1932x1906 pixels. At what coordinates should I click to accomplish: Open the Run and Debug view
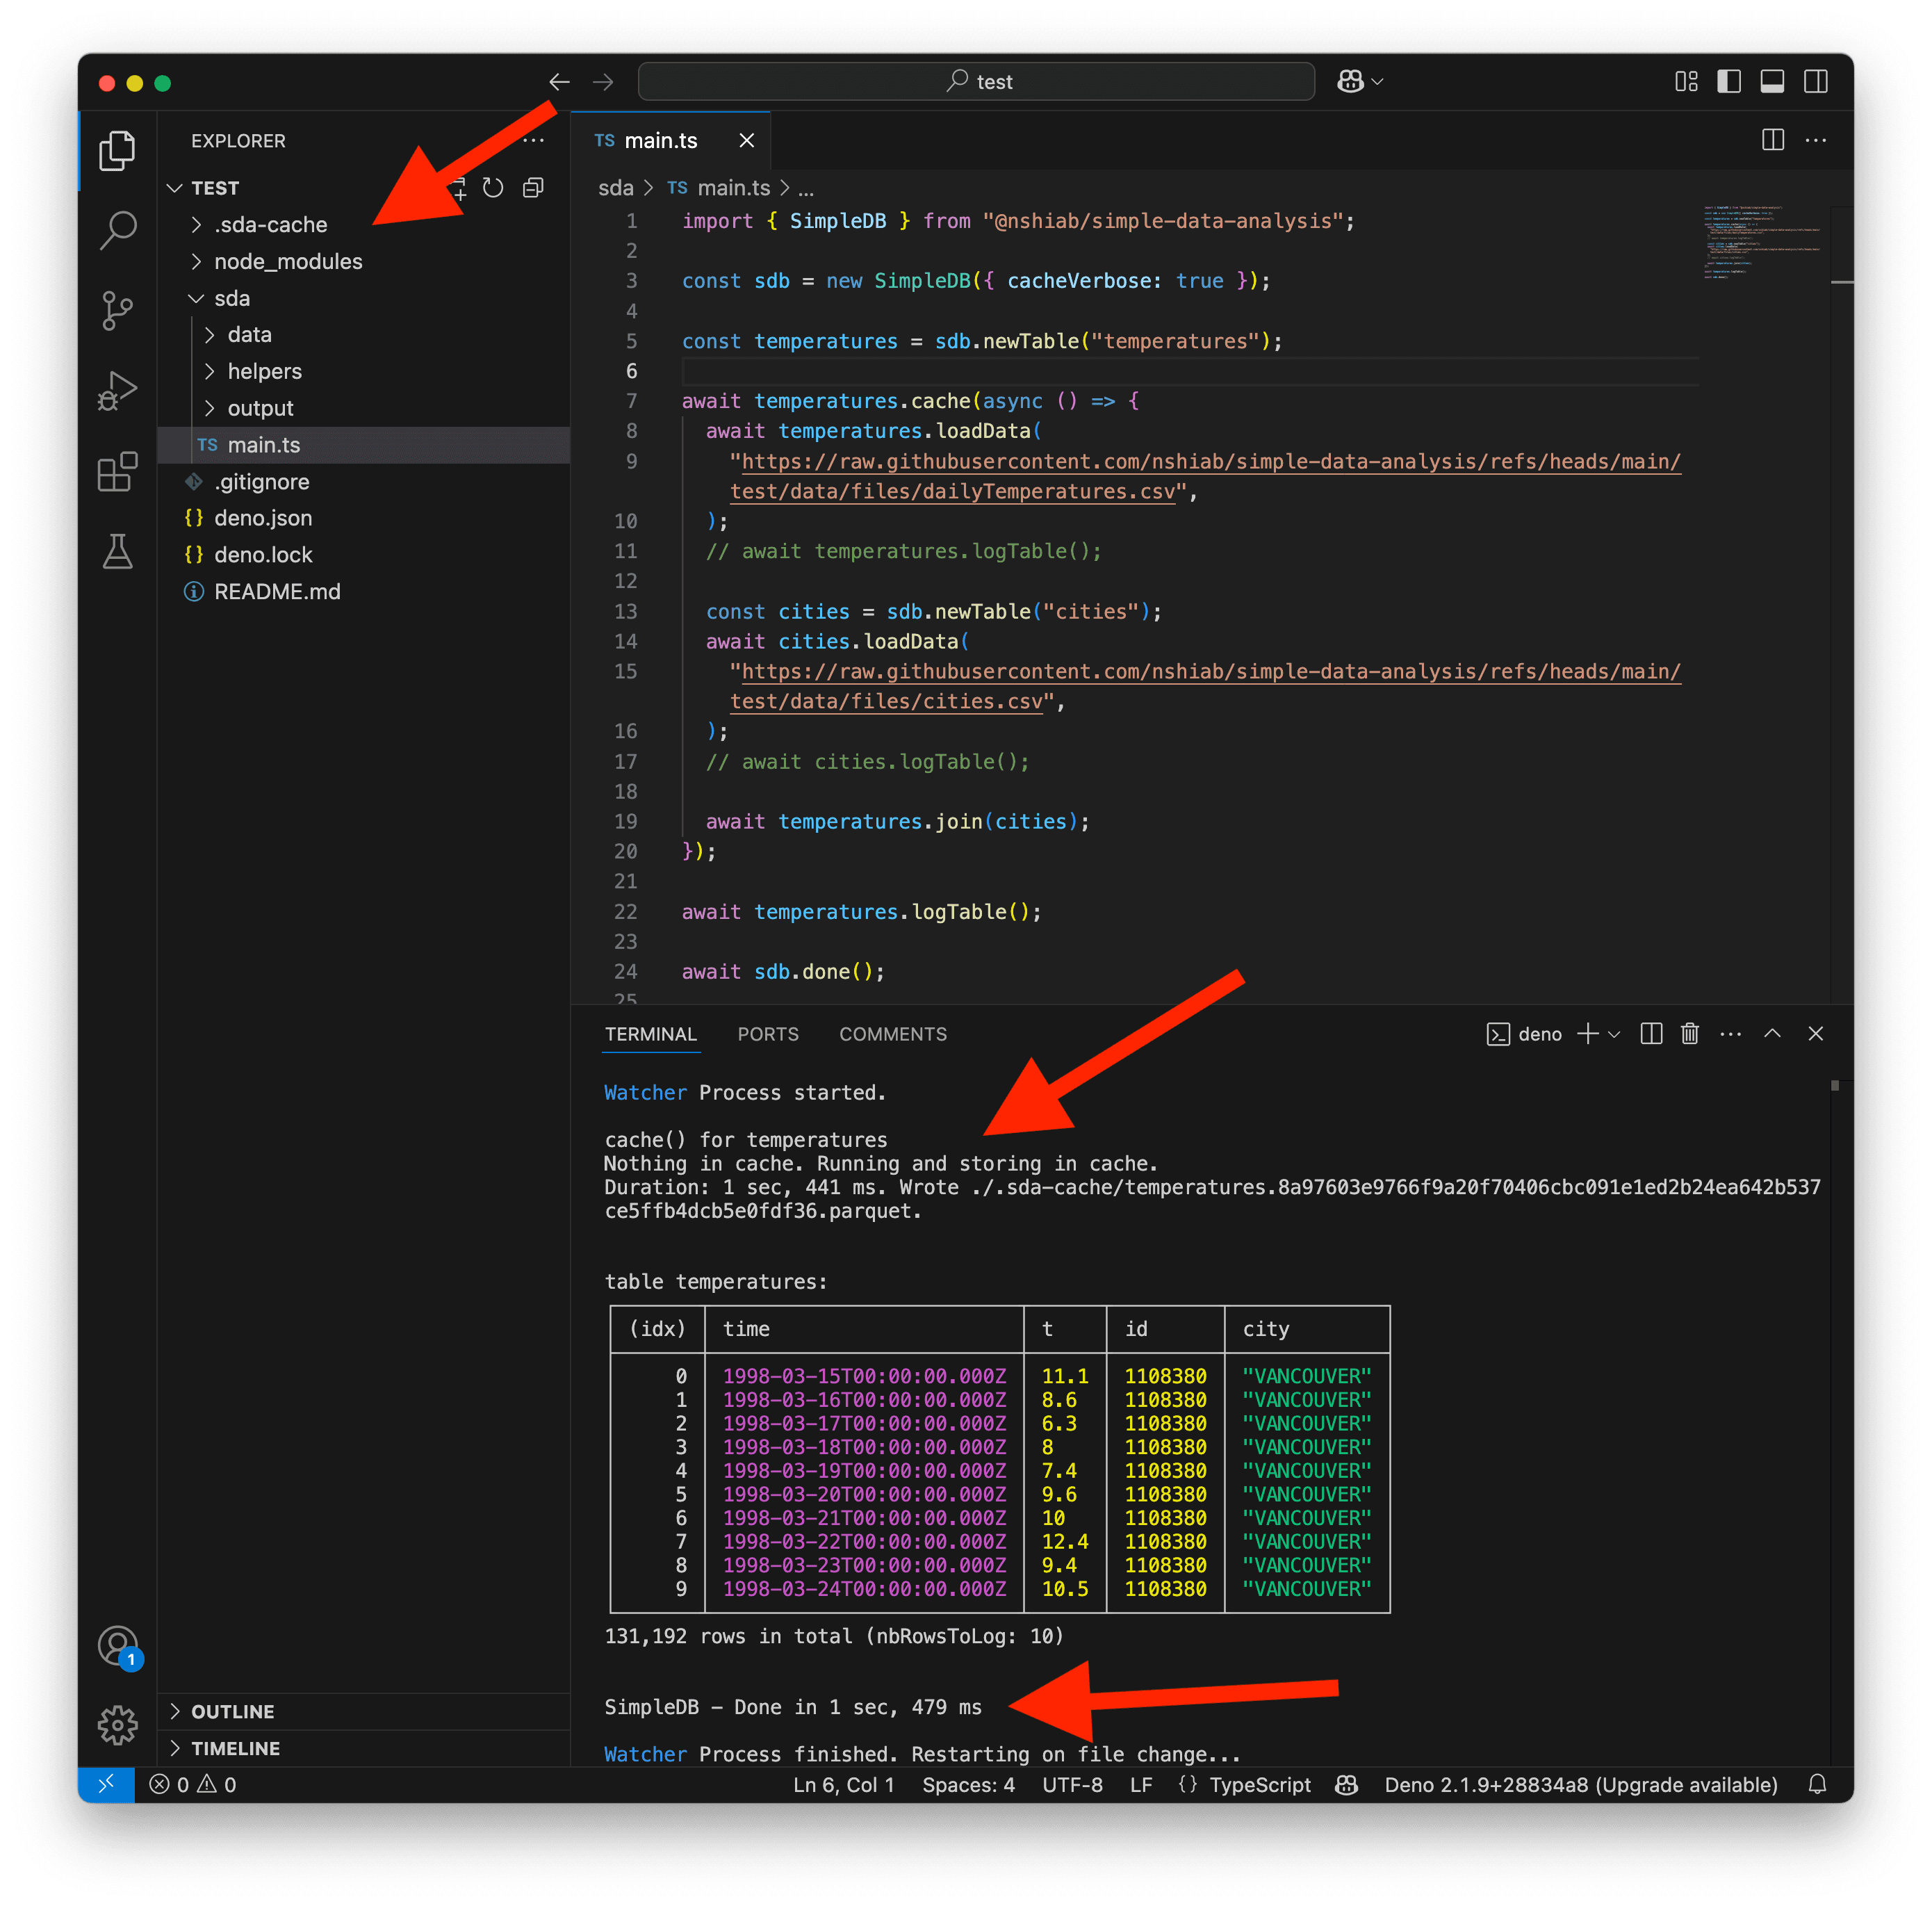[117, 391]
